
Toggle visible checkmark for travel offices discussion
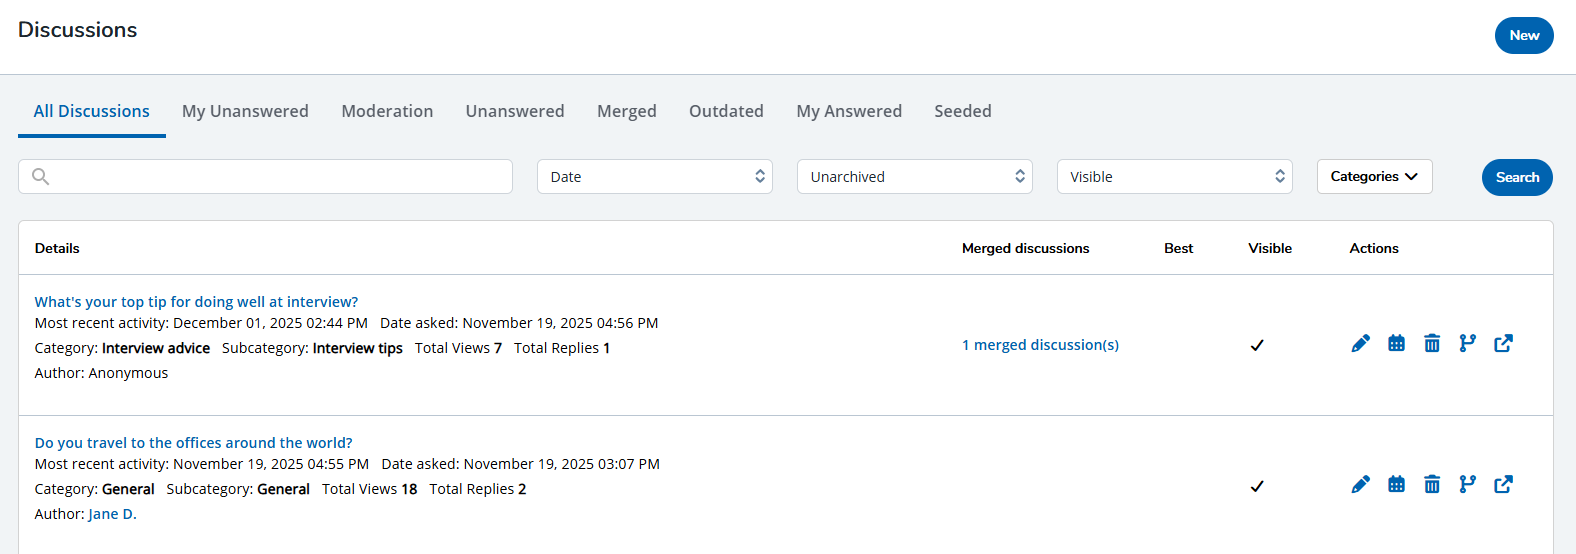[1257, 486]
